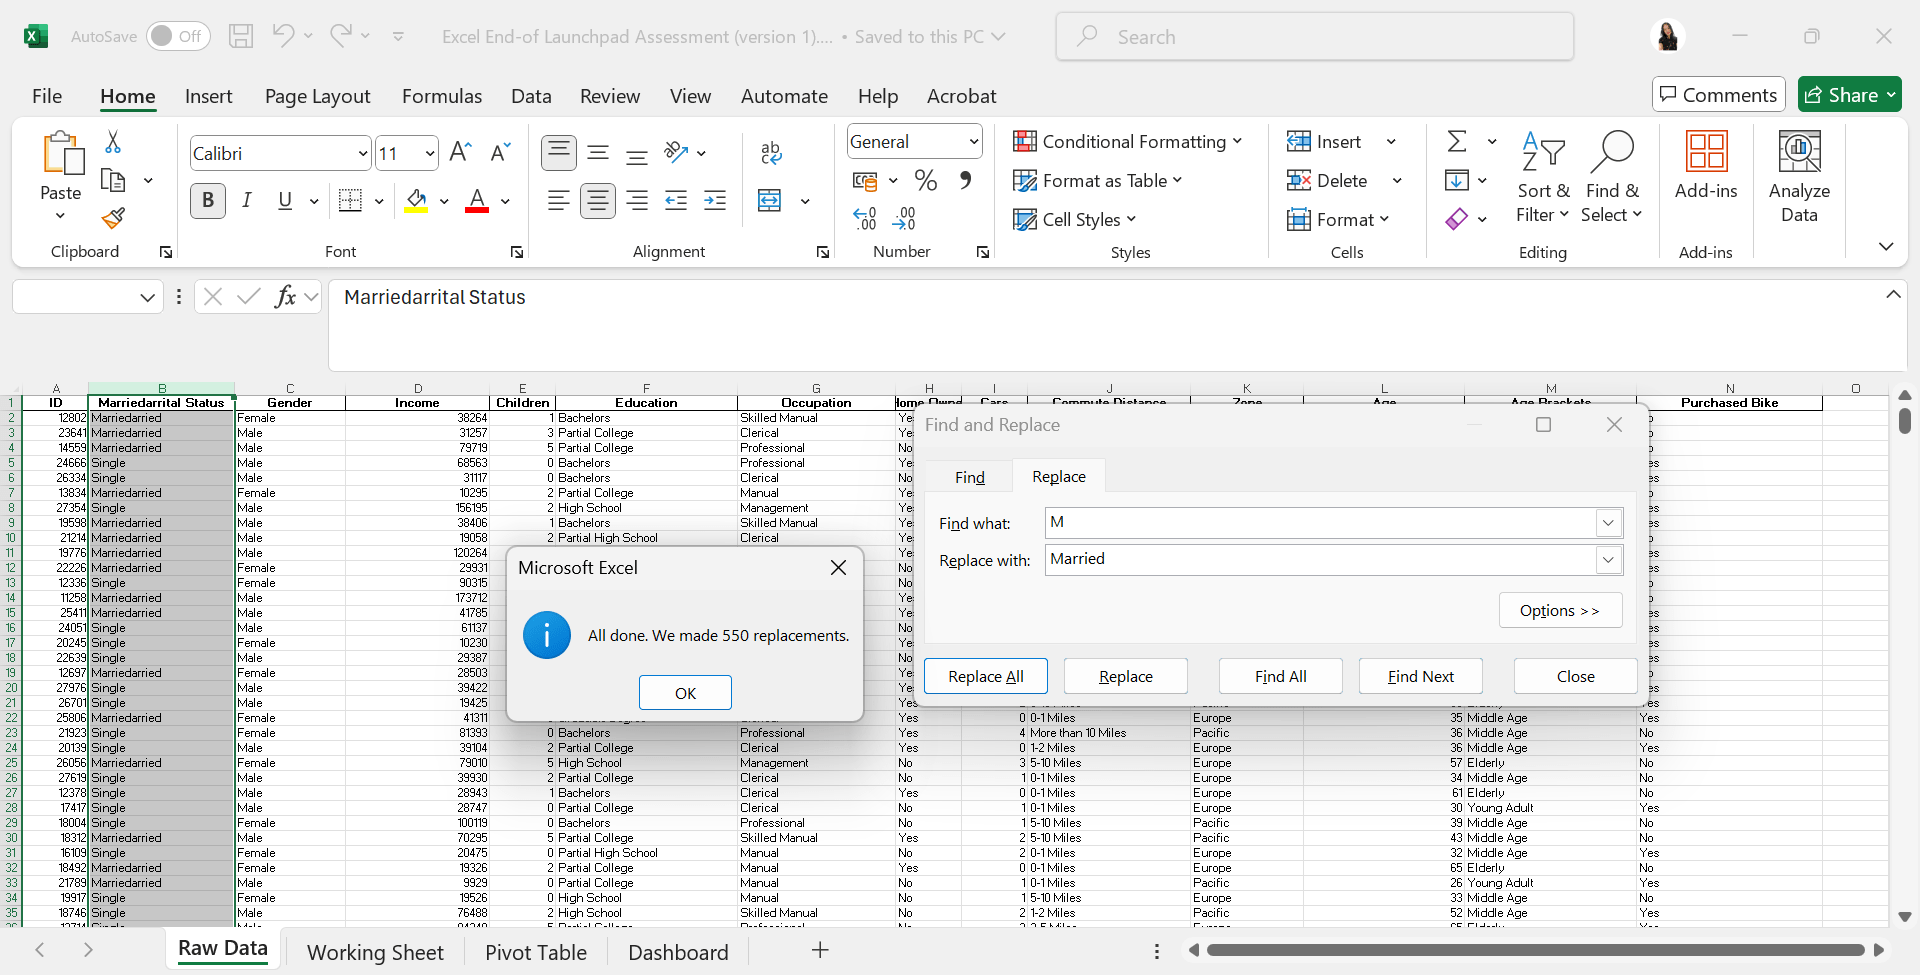
Task: Open the Conditional Formatting dropdown
Action: click(1127, 142)
